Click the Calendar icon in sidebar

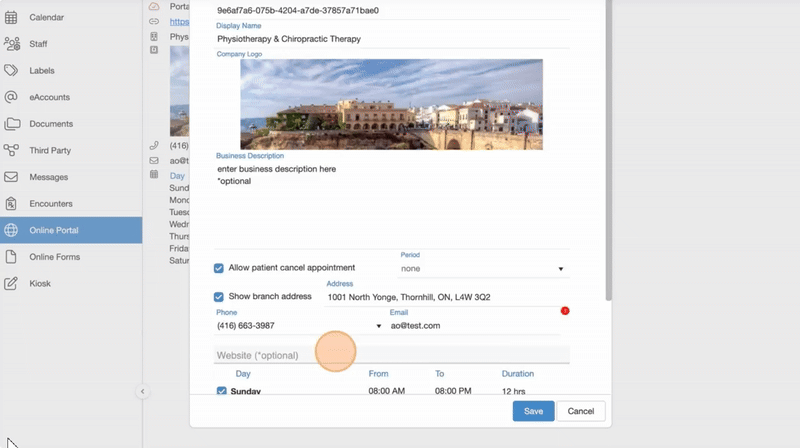[x=12, y=18]
